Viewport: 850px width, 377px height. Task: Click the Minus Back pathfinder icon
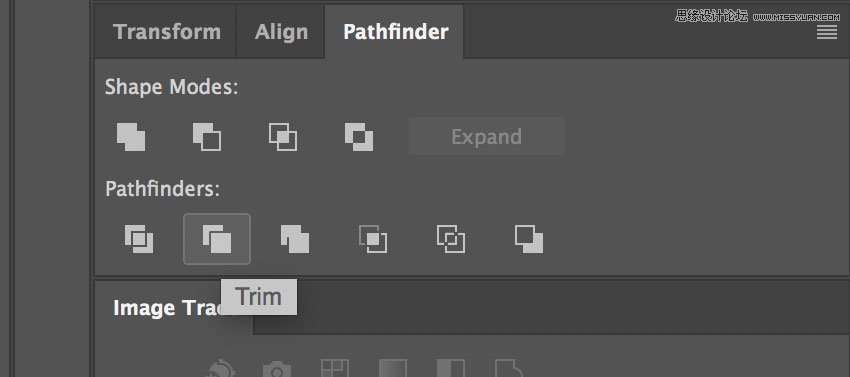click(529, 239)
